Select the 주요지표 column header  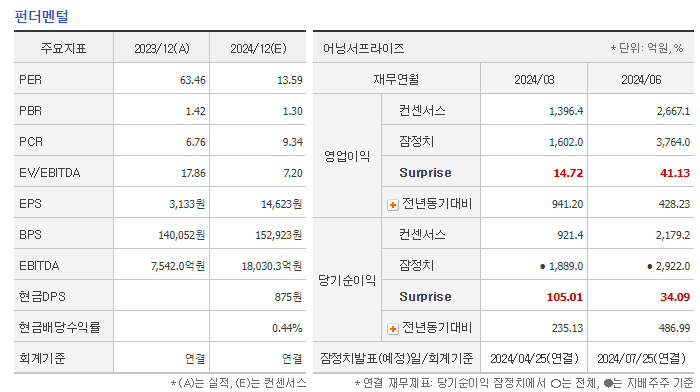(63, 48)
